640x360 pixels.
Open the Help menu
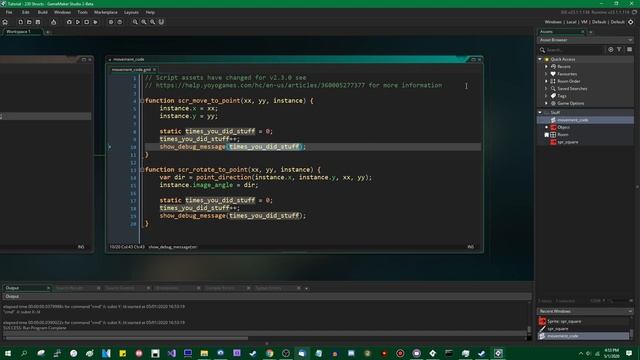tap(150, 12)
